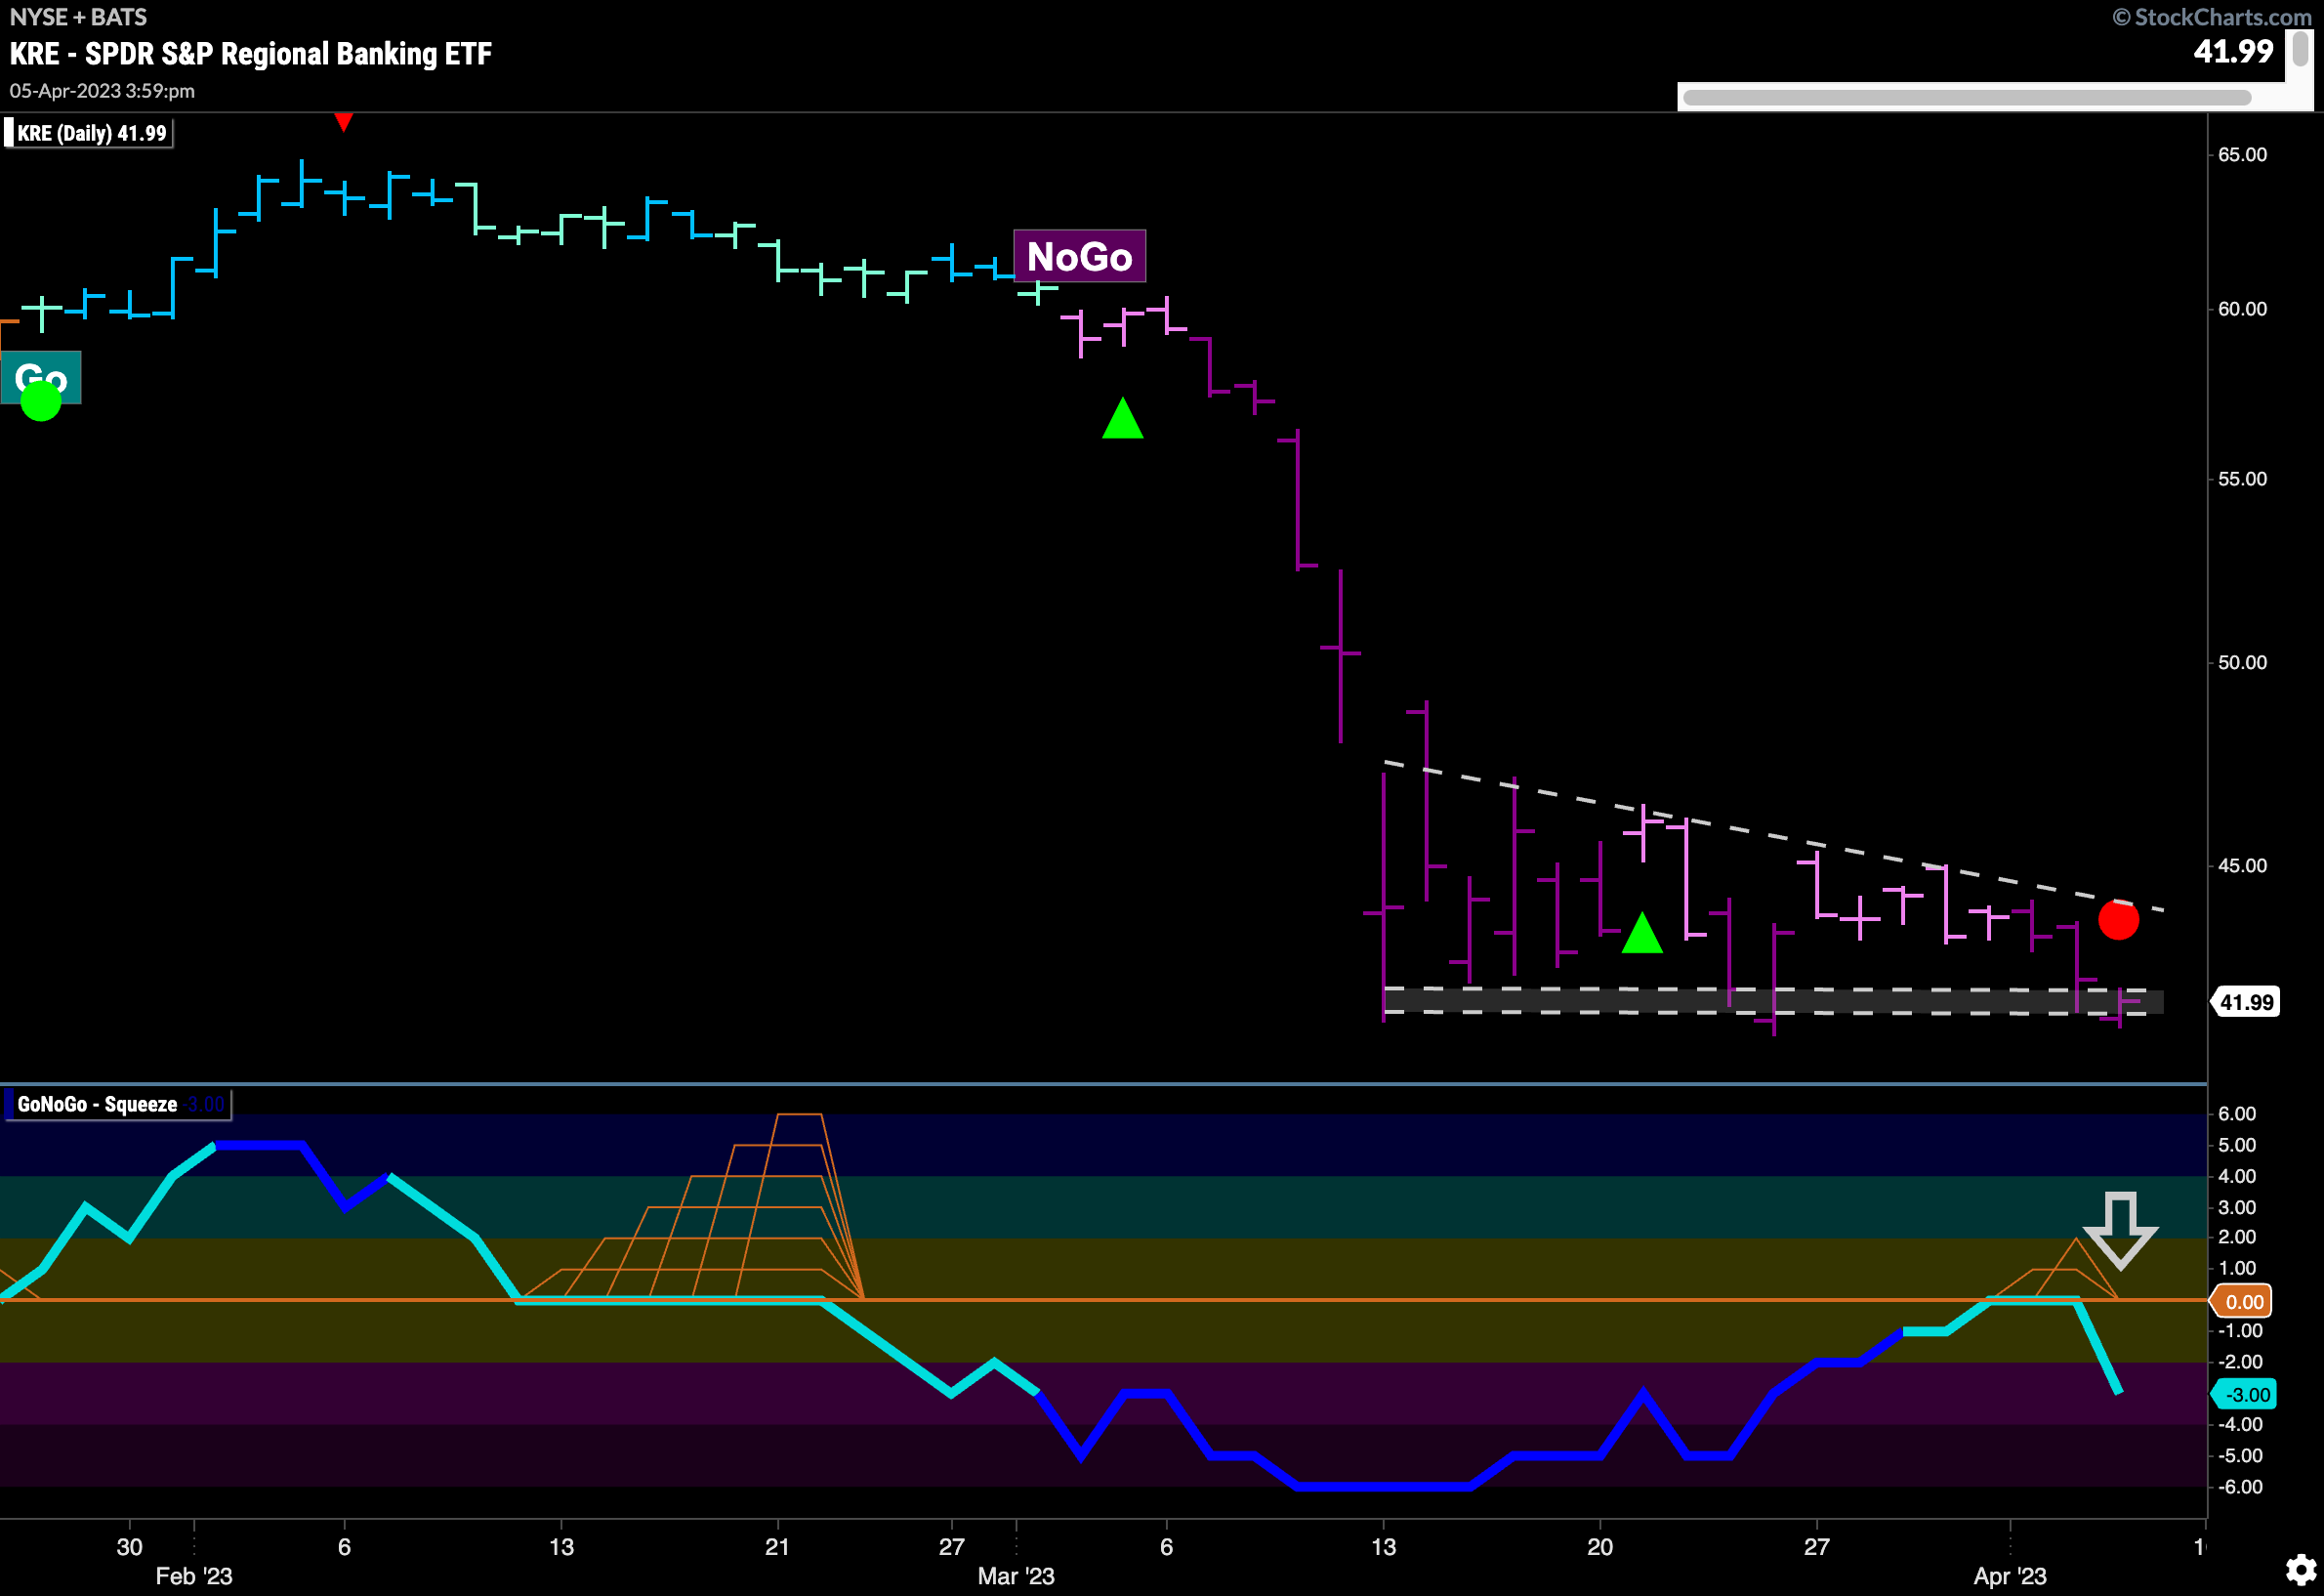
Task: Click the 50.00 price axis label
Action: 2242,663
